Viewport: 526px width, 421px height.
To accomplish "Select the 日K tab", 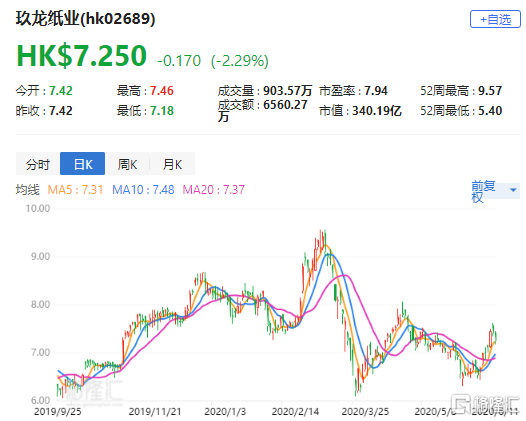I will (83, 164).
